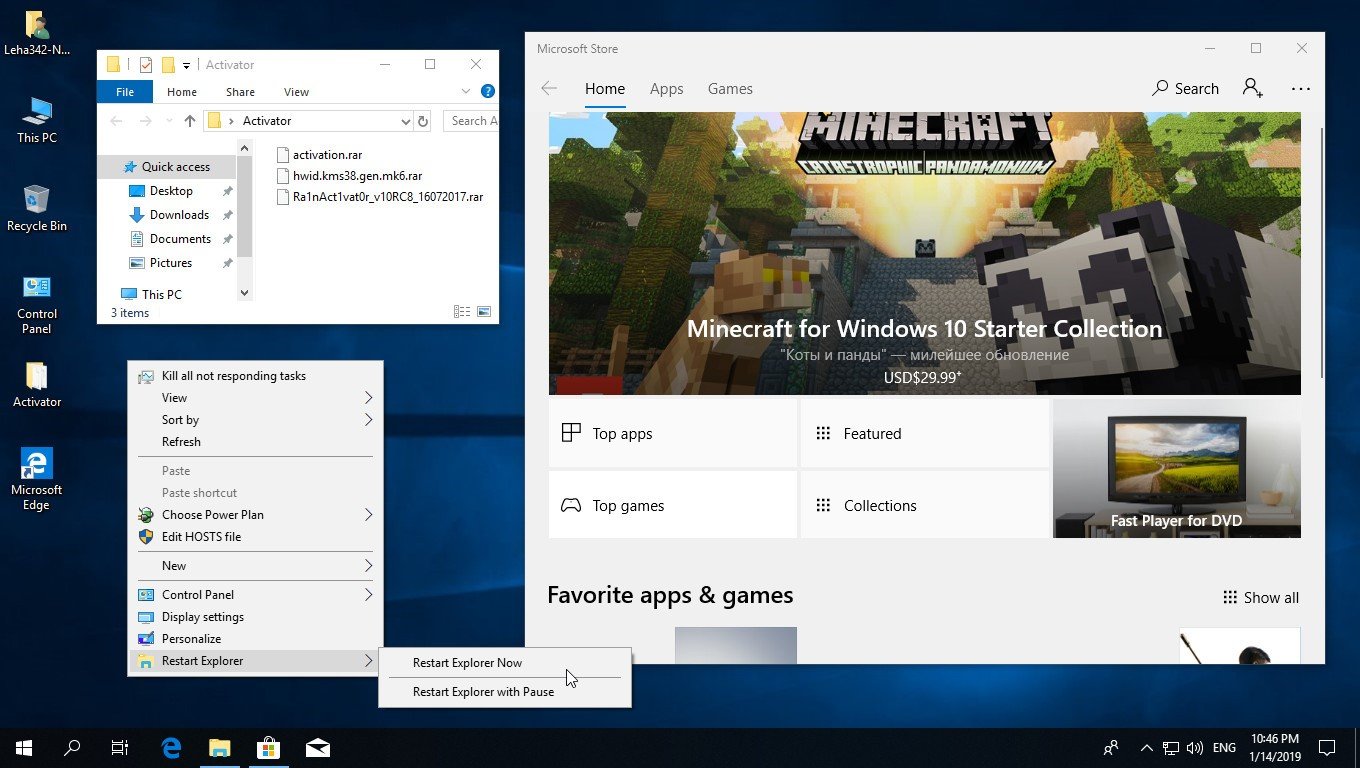This screenshot has width=1360, height=768.
Task: Refresh the Explorer address bar
Action: point(423,121)
